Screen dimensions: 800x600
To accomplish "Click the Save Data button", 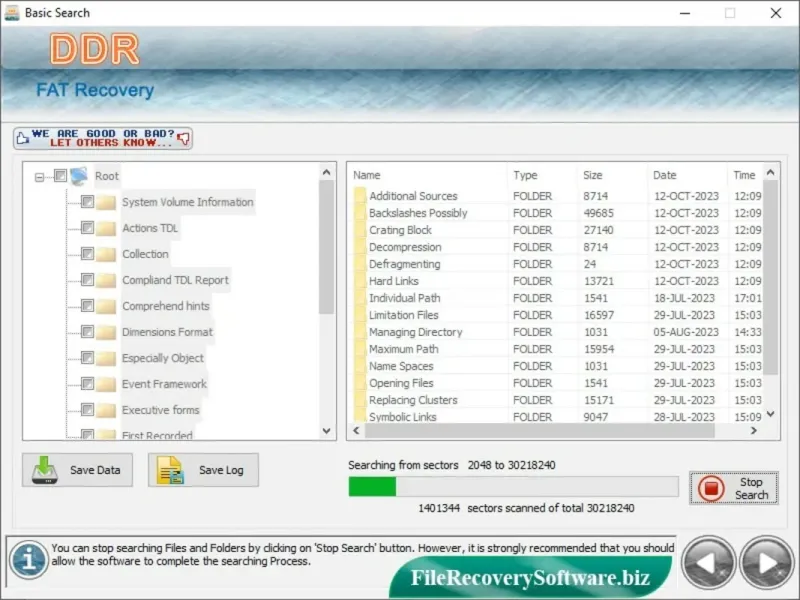I will [78, 470].
